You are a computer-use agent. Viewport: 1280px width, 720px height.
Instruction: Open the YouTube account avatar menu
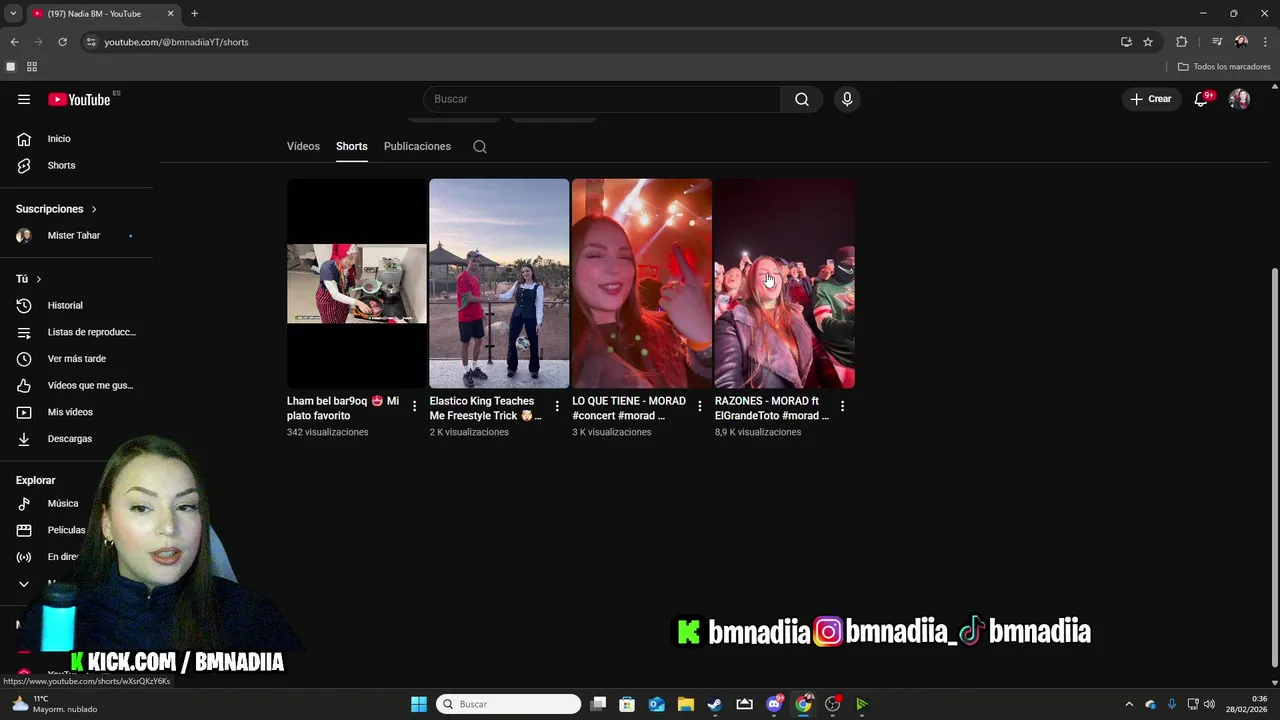[x=1239, y=99]
